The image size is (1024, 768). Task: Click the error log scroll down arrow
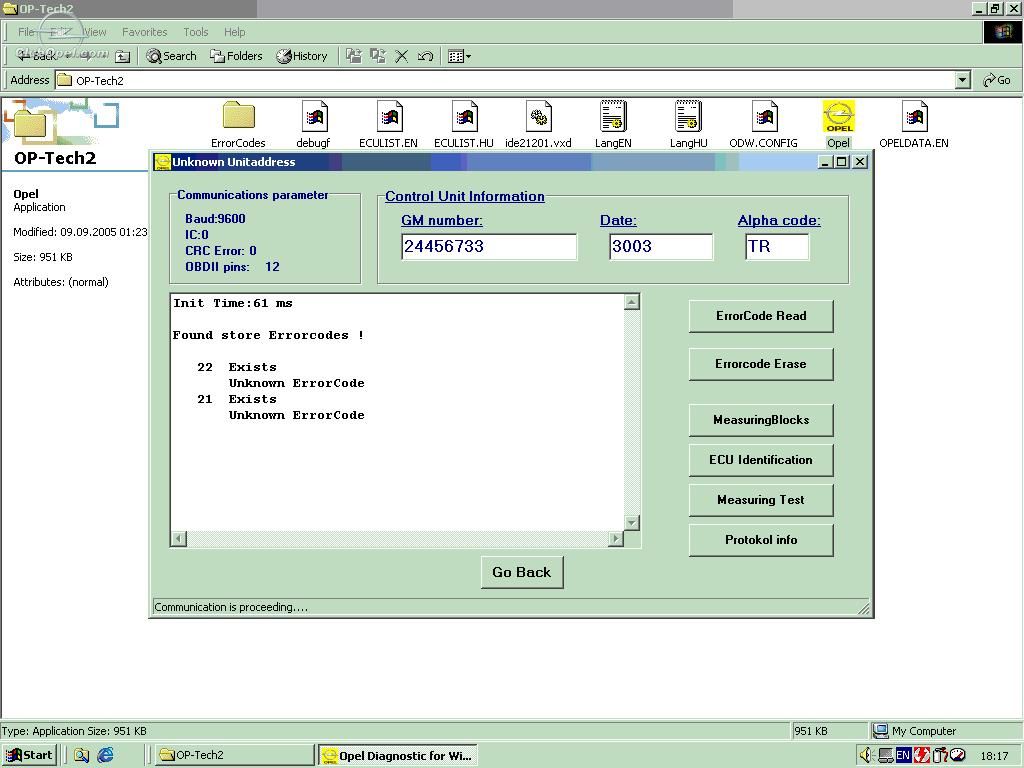click(632, 522)
